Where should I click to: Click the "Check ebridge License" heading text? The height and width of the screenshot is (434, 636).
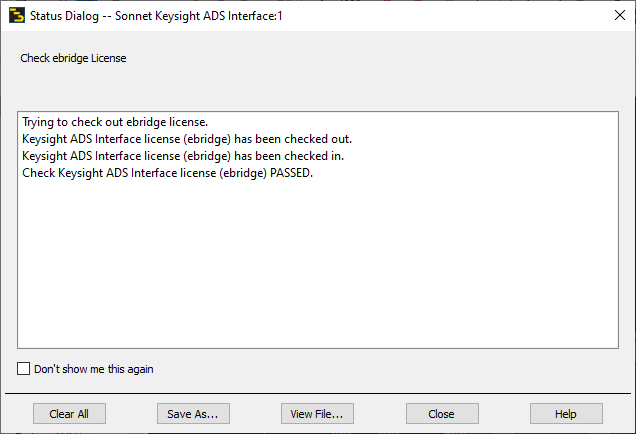(73, 58)
